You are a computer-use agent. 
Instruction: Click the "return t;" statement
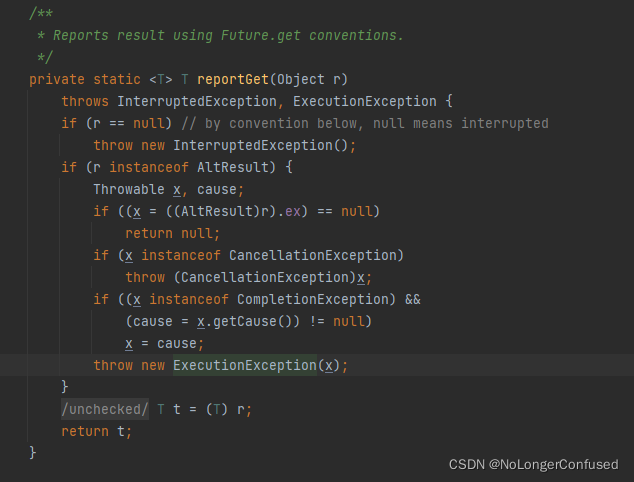(x=96, y=431)
